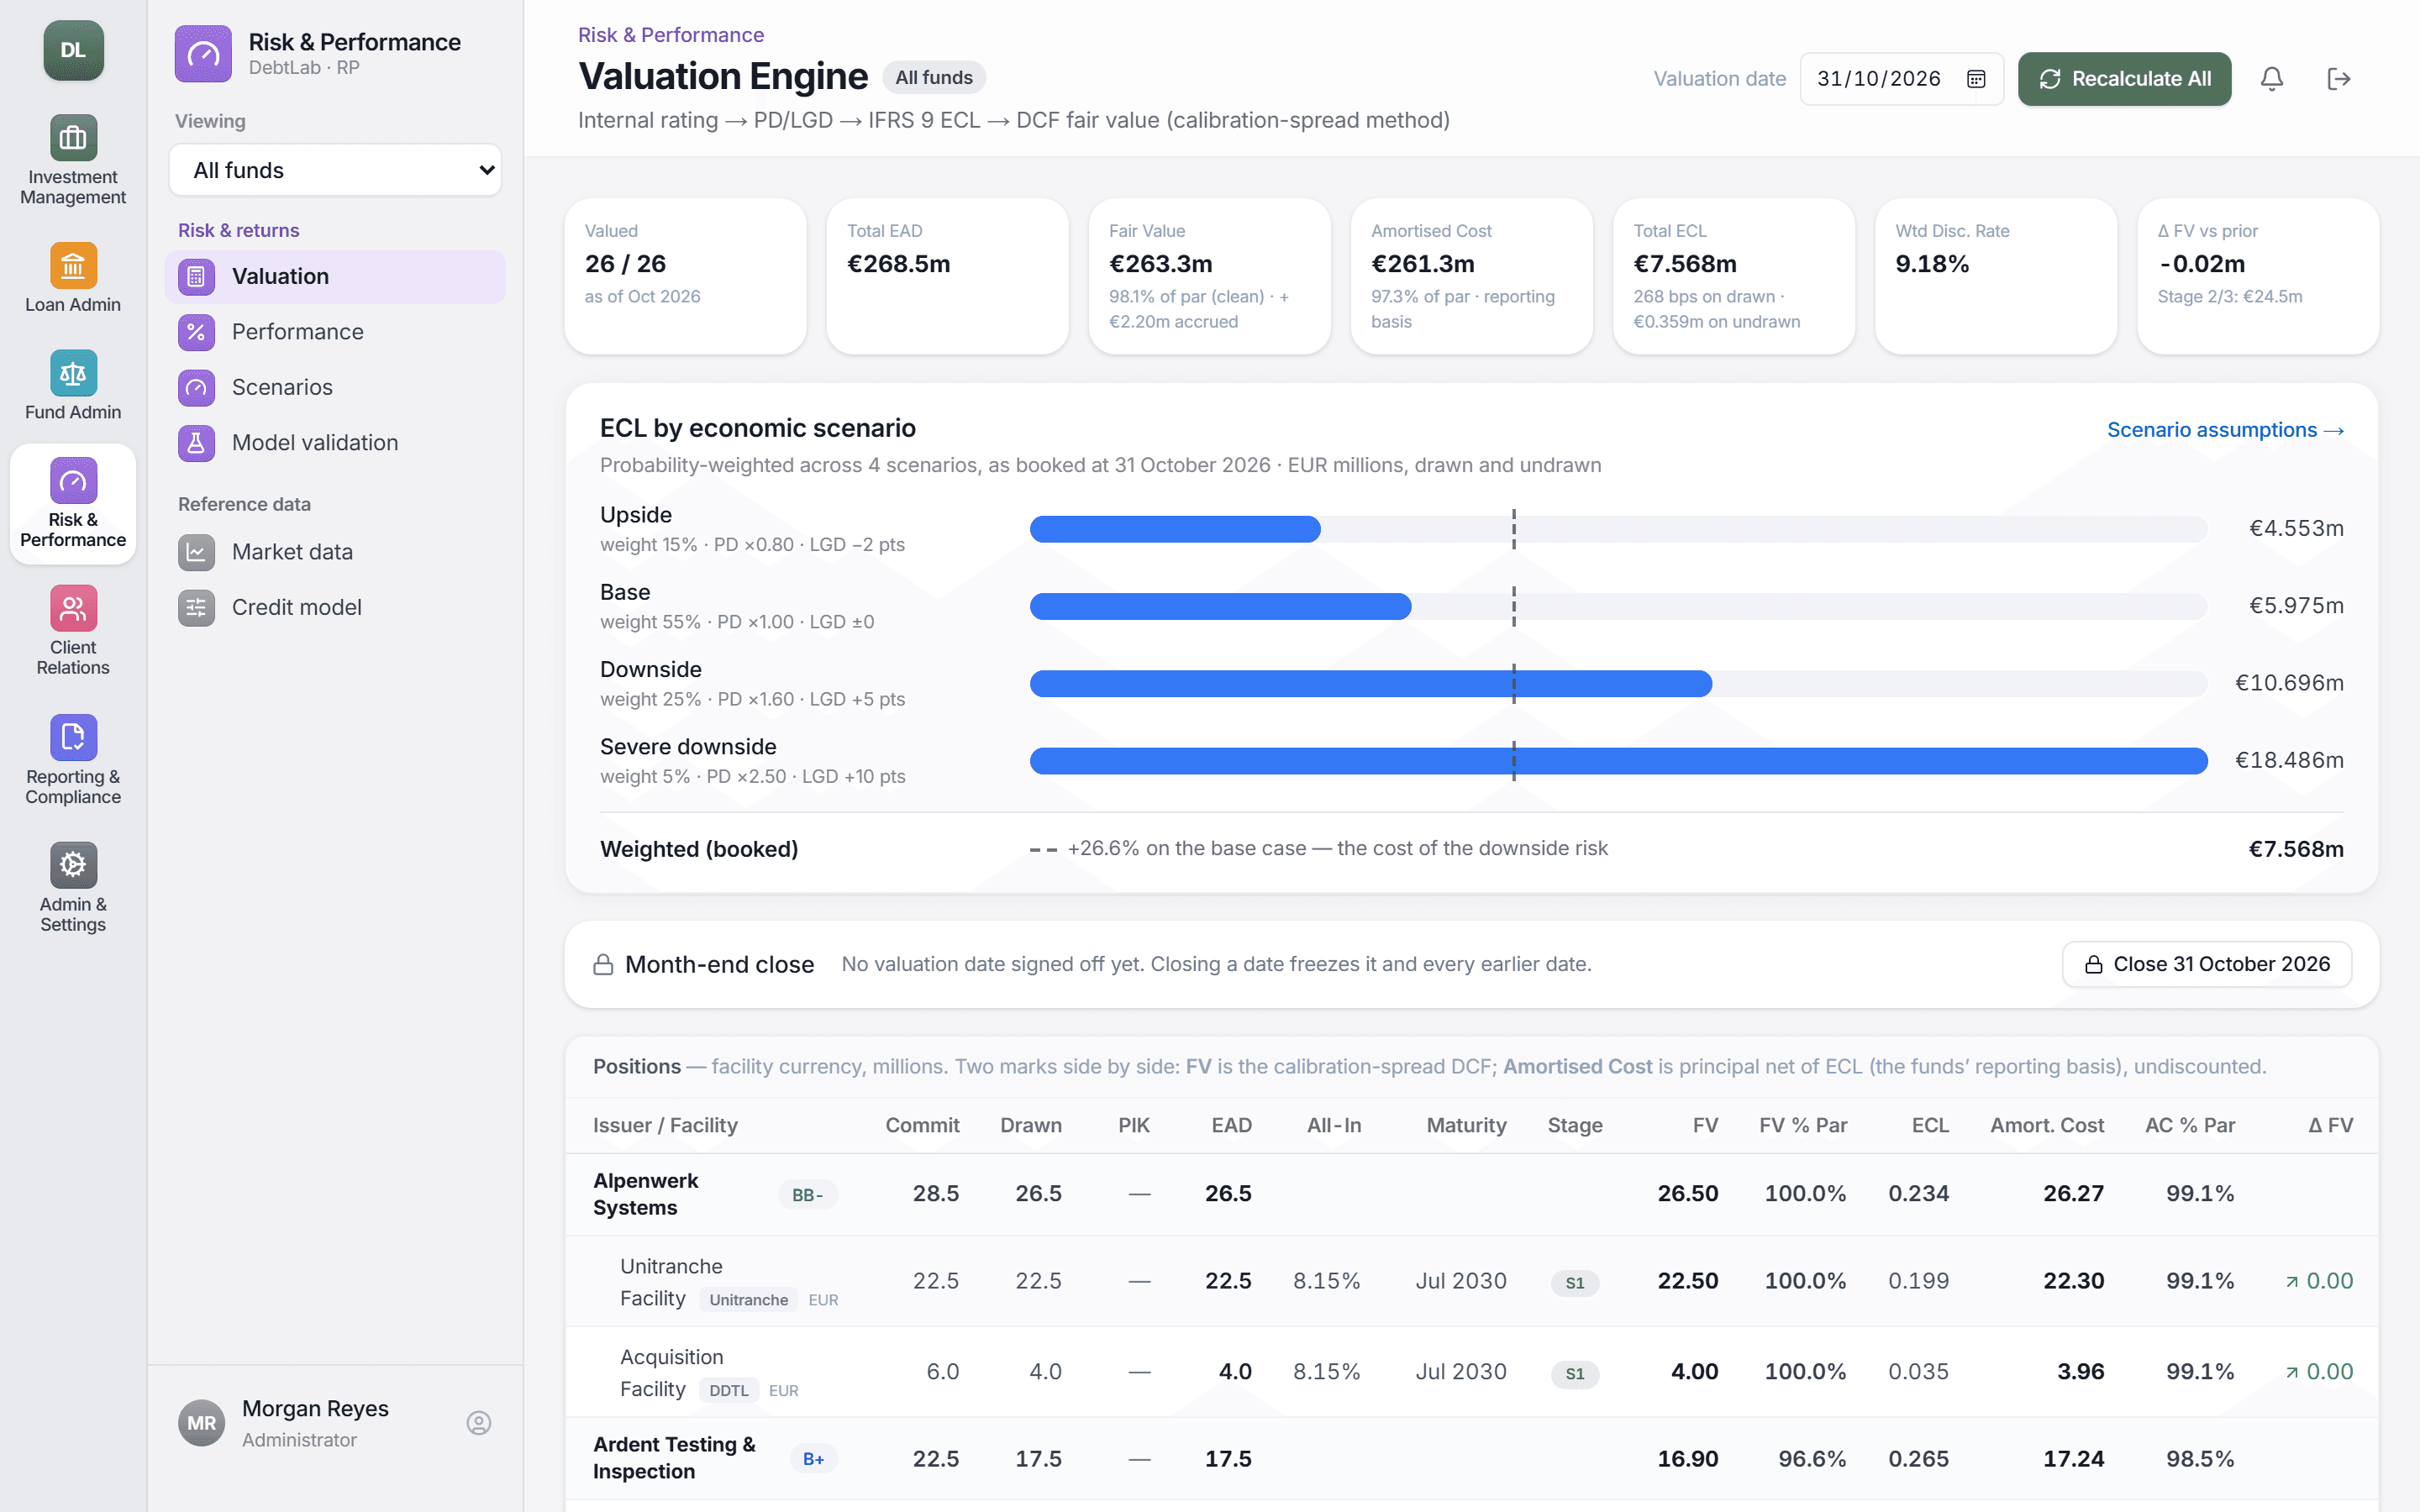The height and width of the screenshot is (1512, 2420).
Task: Click the MR avatar
Action: click(x=202, y=1423)
